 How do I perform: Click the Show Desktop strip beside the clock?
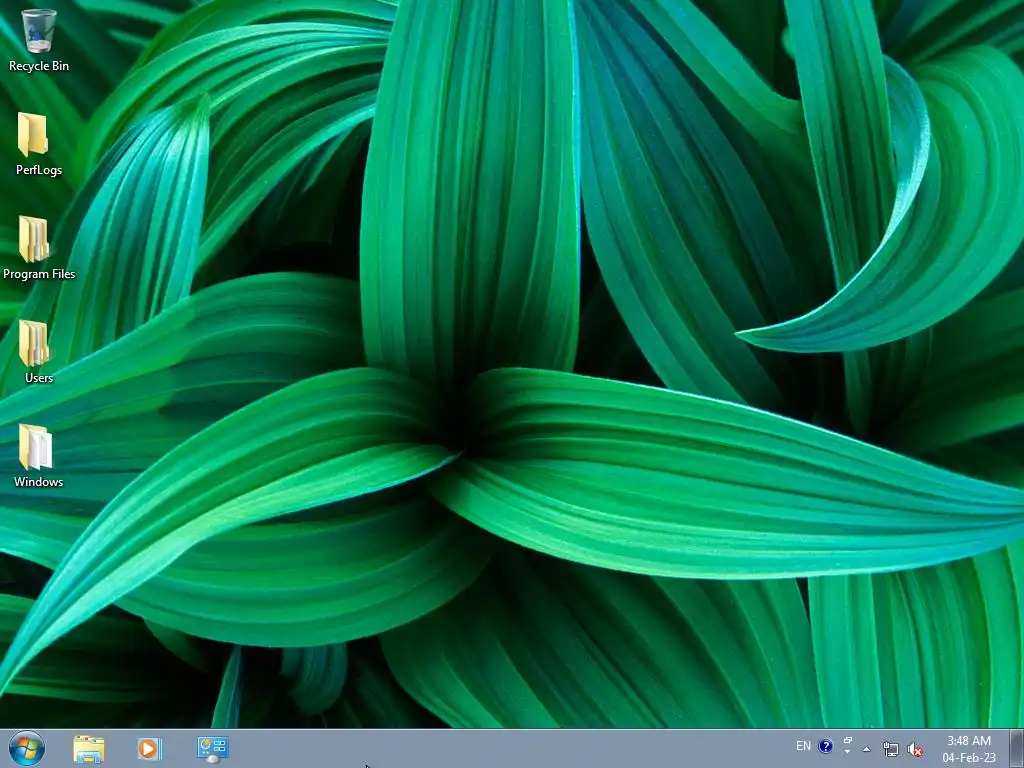[1017, 749]
